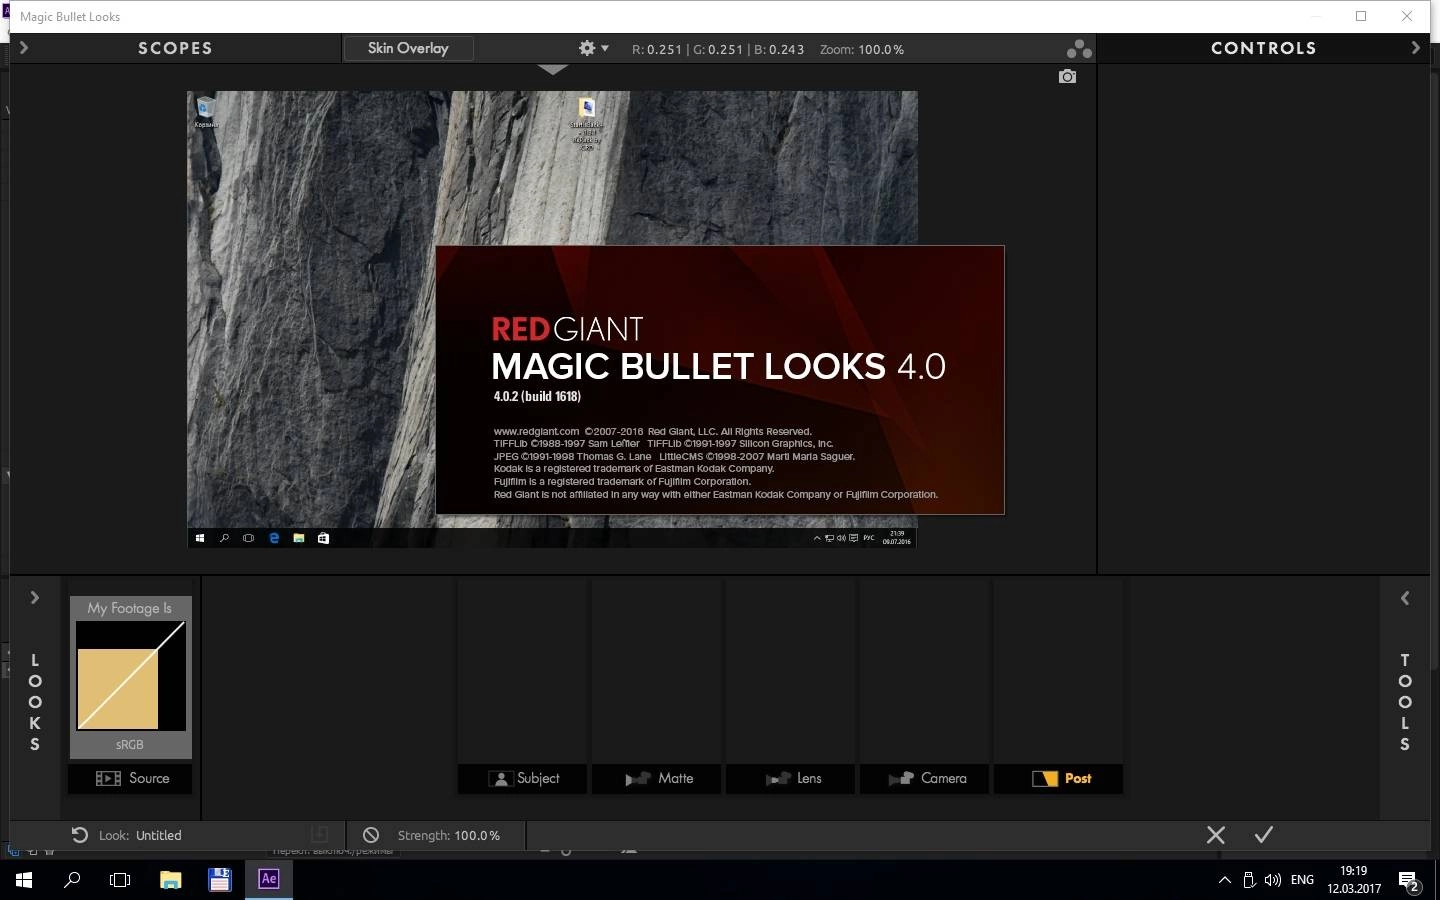Select the Subject stage tab
The width and height of the screenshot is (1440, 900).
tap(522, 778)
